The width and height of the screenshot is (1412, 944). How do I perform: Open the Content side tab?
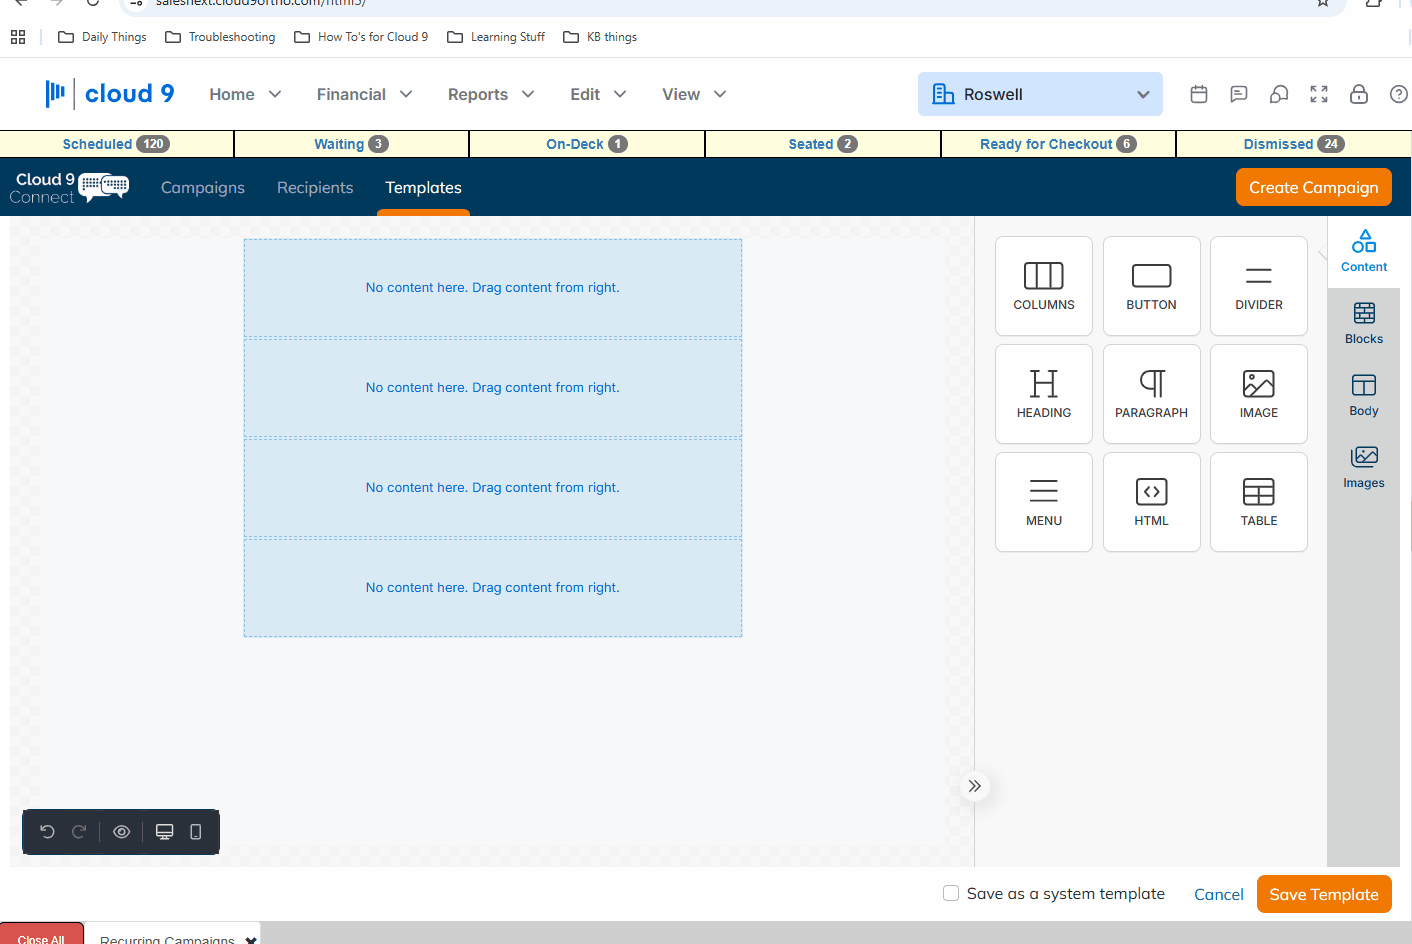click(x=1364, y=251)
